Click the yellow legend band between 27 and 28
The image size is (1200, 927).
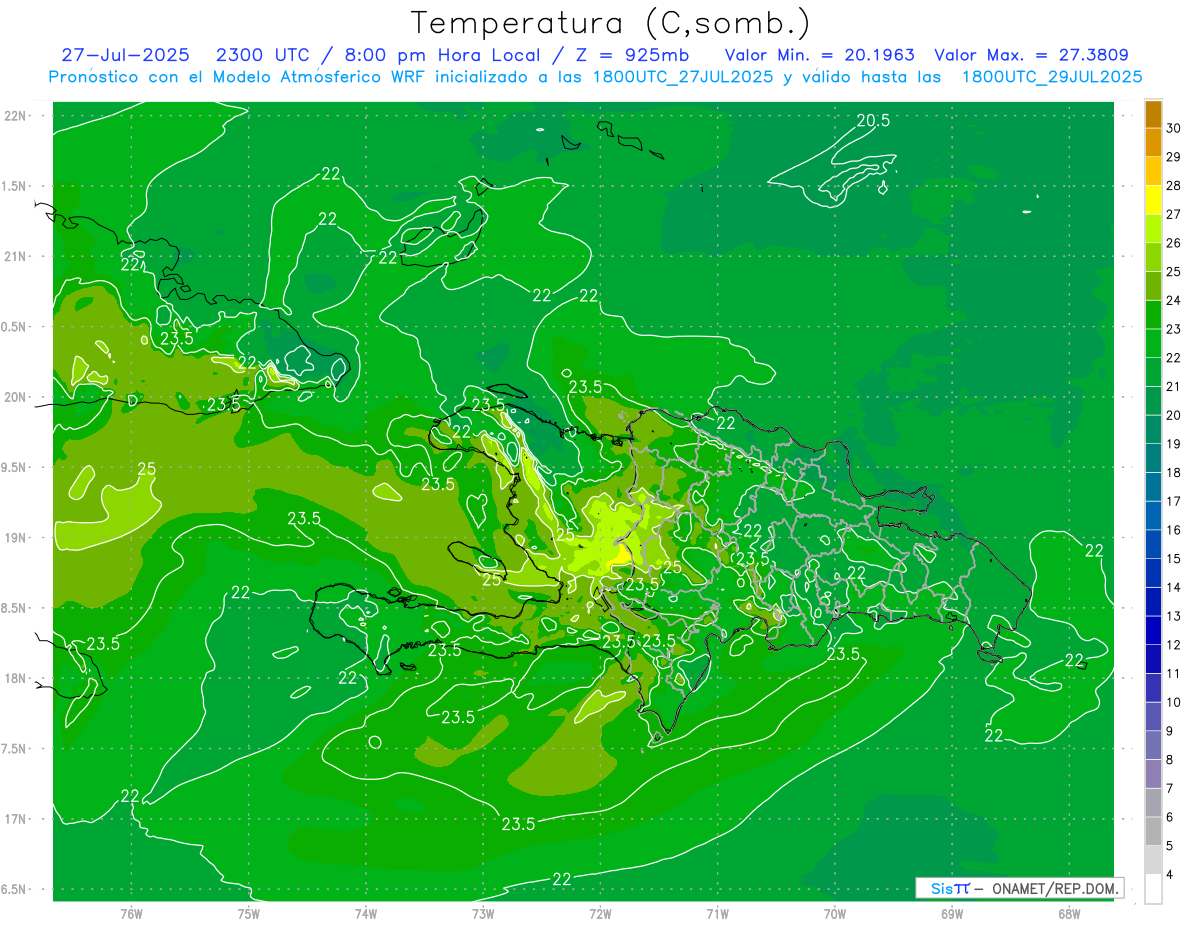point(1153,199)
